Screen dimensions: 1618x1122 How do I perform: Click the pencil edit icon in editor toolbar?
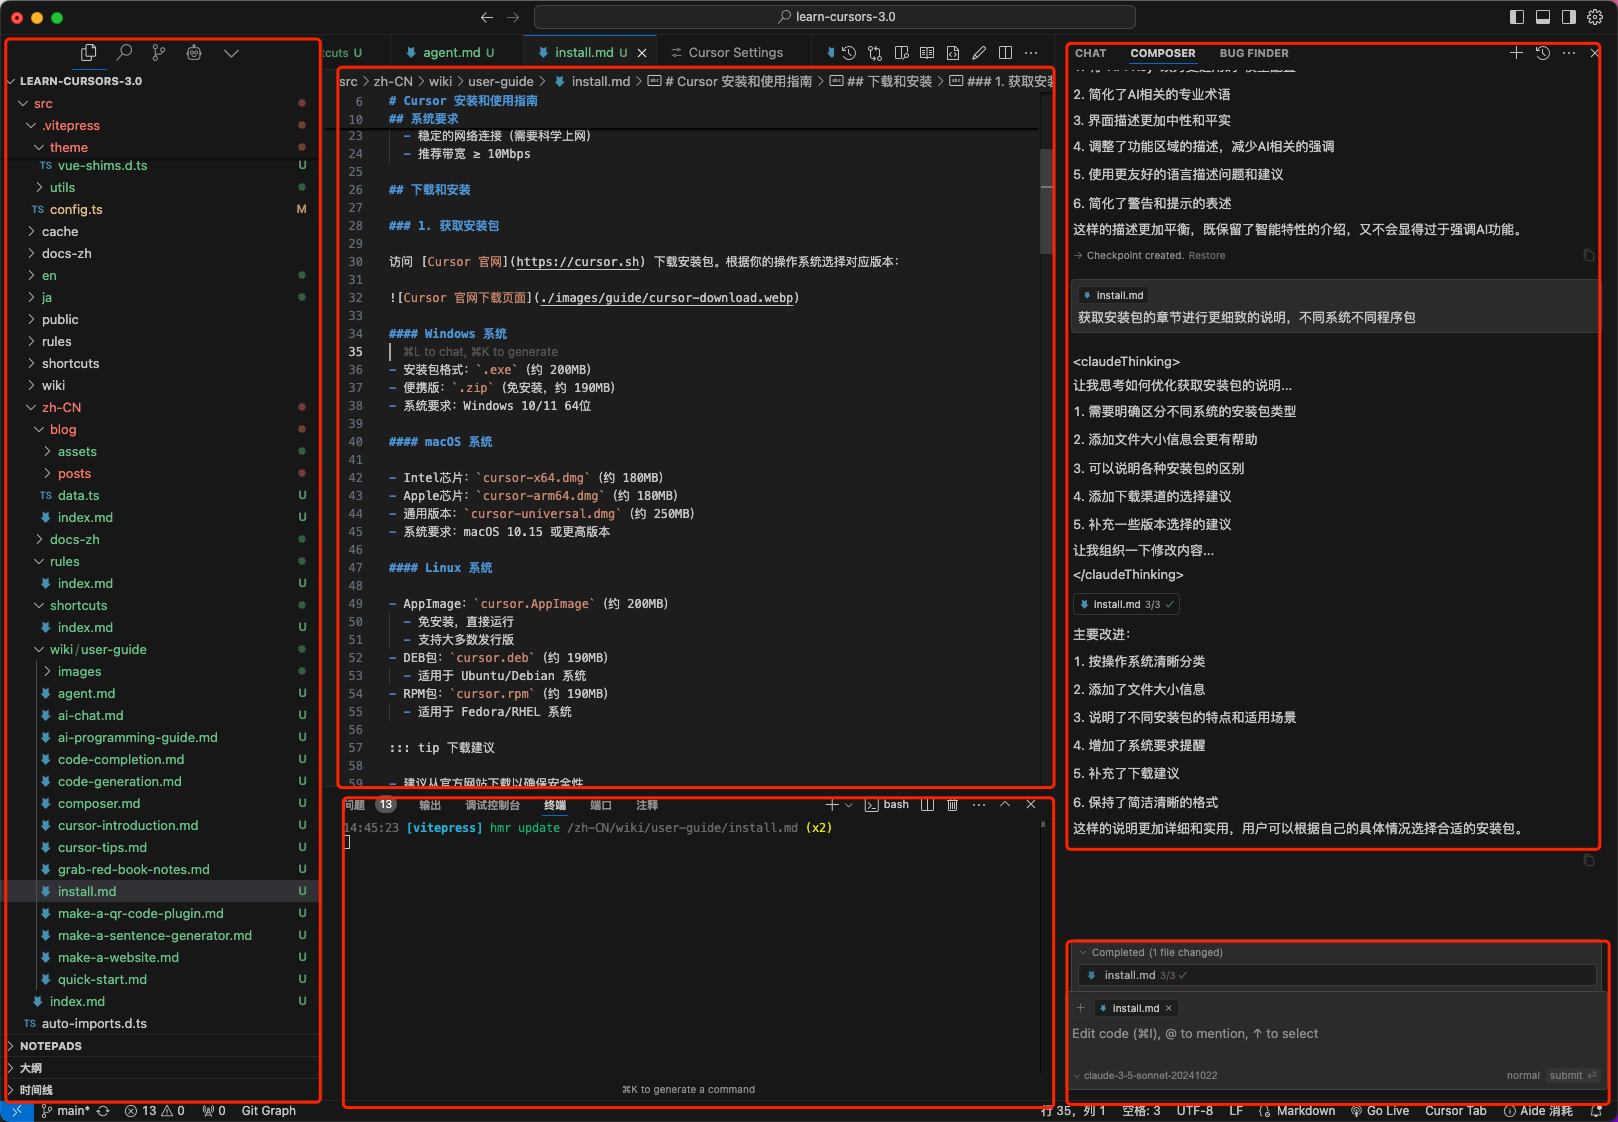pyautogui.click(x=979, y=53)
